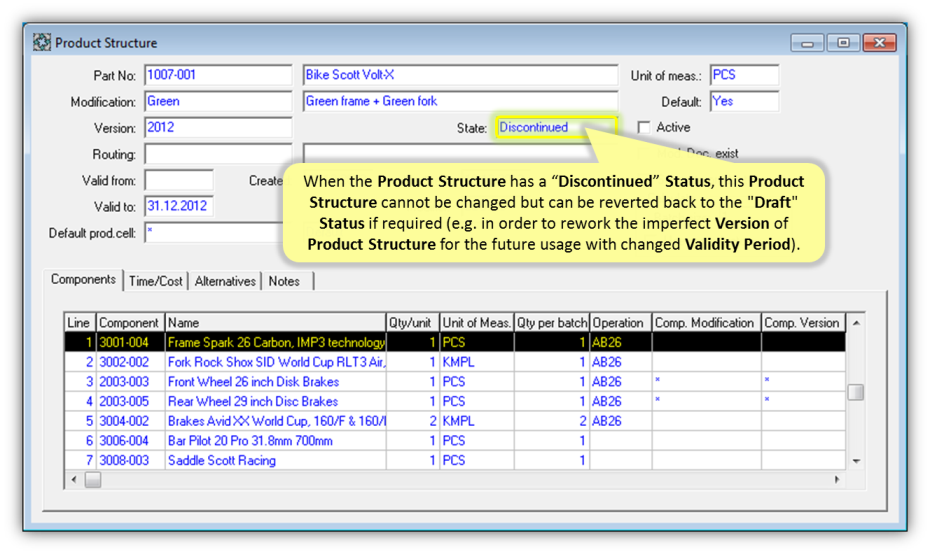Open the Alternatives tab
The height and width of the screenshot is (554, 930).
225,281
